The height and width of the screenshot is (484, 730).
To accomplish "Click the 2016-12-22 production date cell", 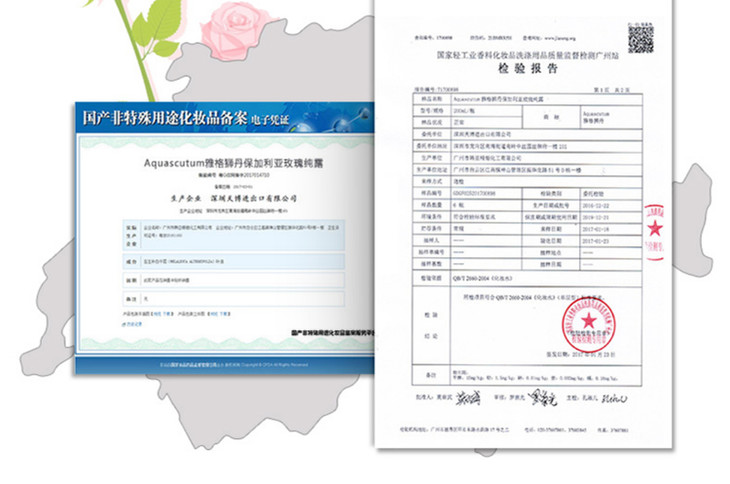I will pos(611,205).
